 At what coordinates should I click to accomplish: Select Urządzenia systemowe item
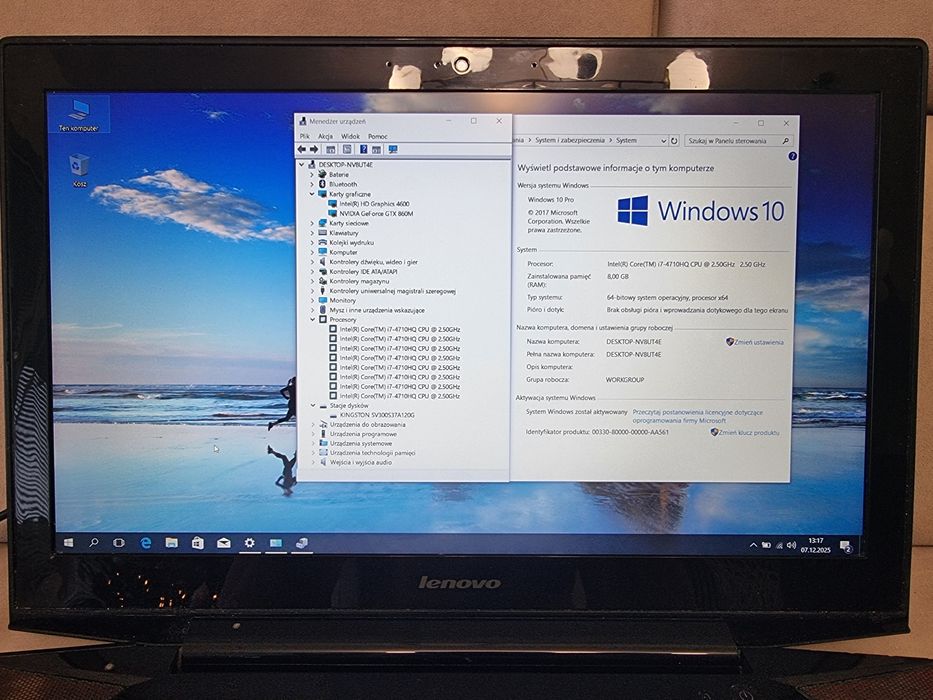click(x=361, y=443)
